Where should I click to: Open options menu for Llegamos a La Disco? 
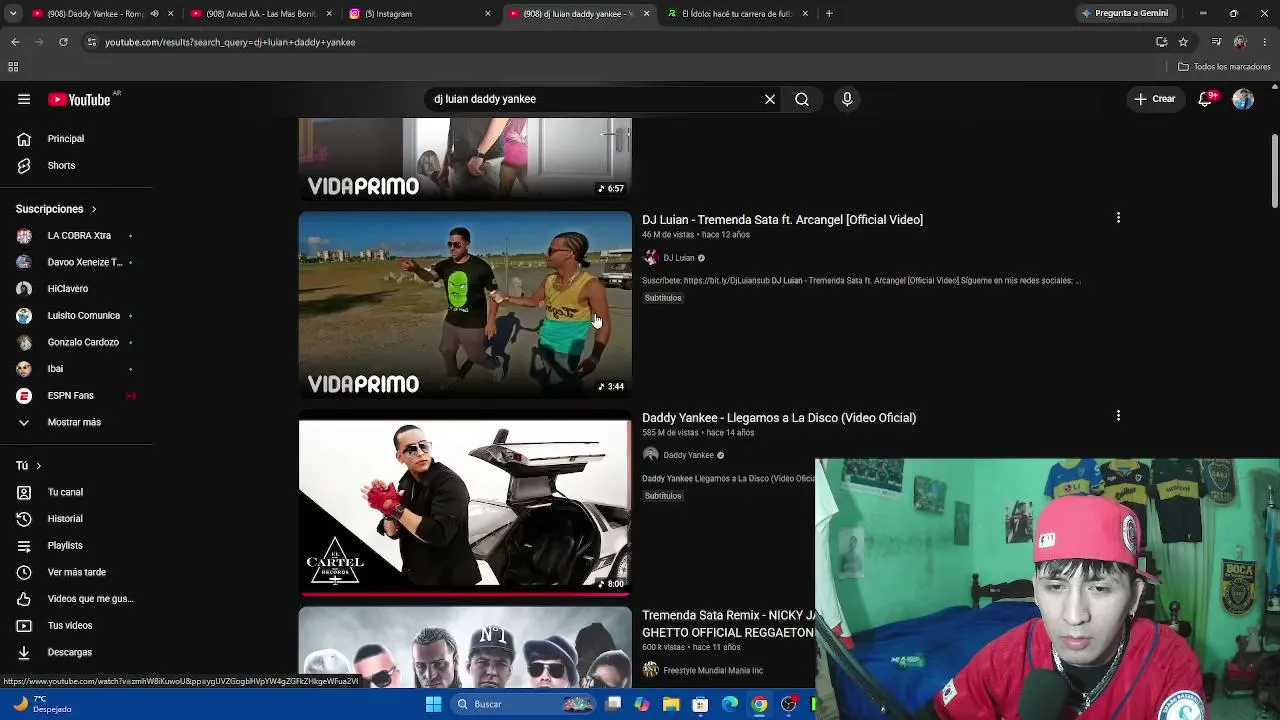pos(1118,416)
